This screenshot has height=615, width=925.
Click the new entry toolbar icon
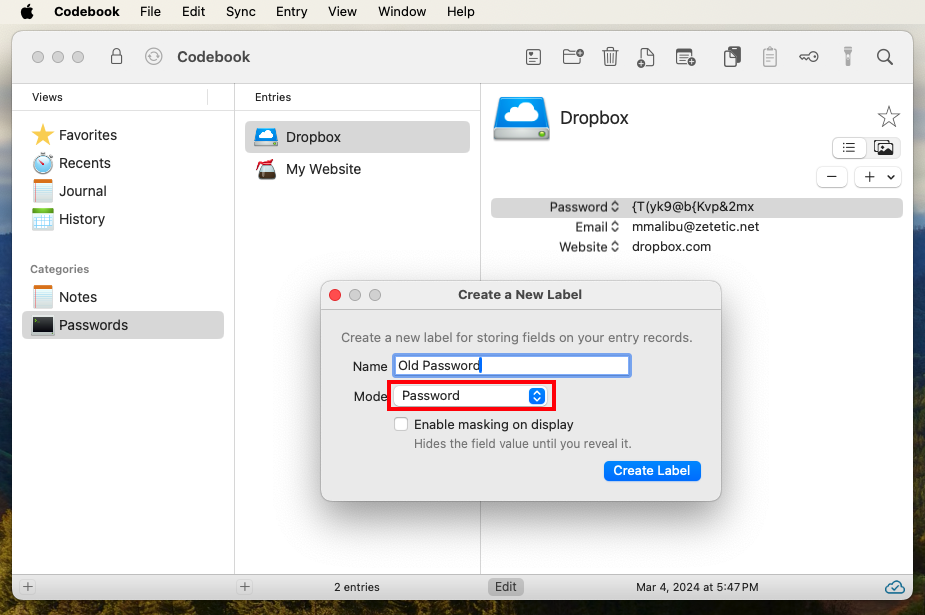pos(533,57)
